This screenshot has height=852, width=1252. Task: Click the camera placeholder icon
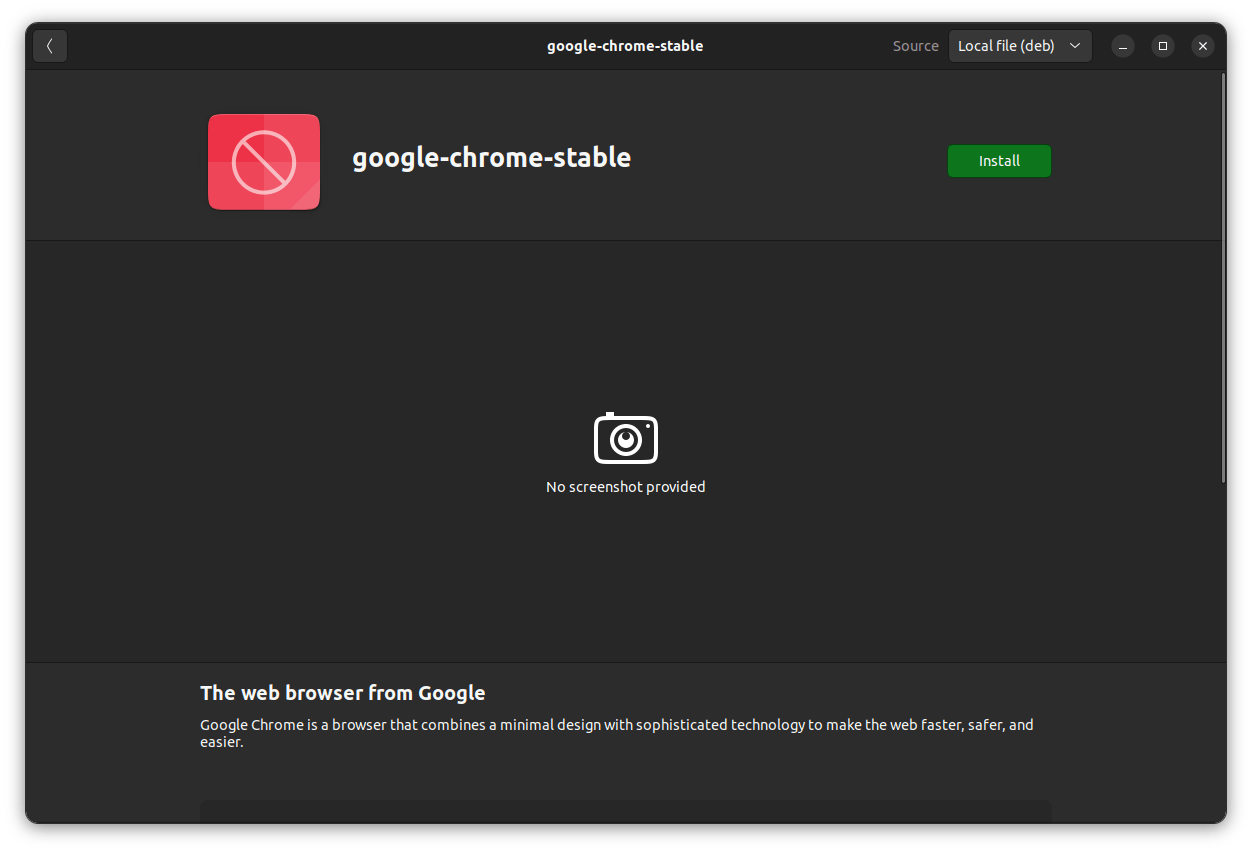click(625, 437)
